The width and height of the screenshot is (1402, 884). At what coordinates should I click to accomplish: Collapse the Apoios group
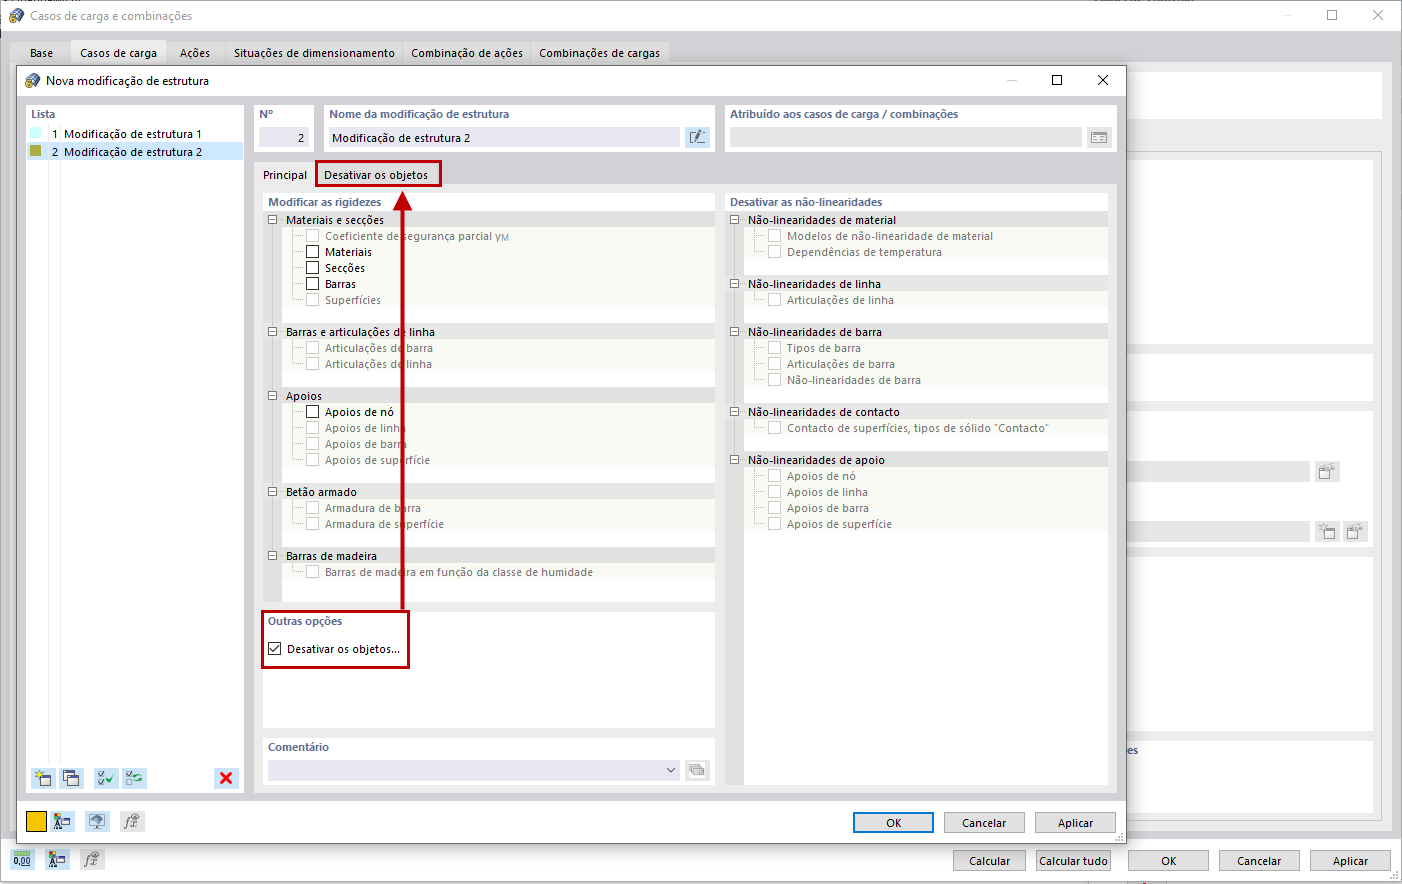272,396
